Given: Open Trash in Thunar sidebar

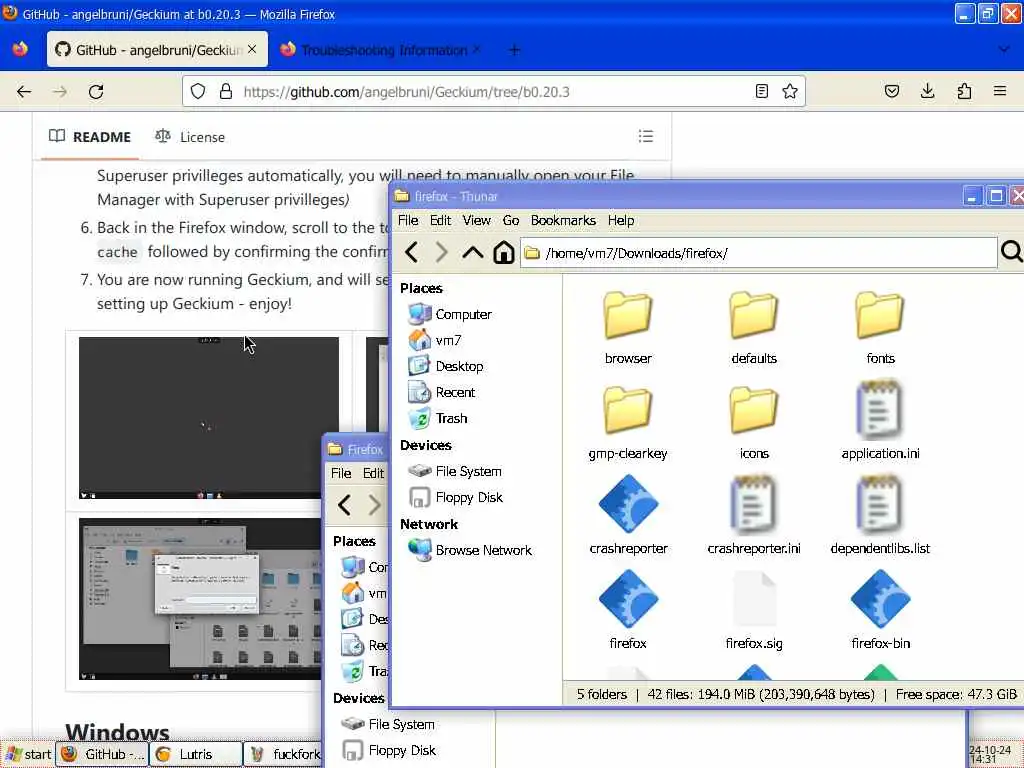Looking at the screenshot, I should point(438,419).
